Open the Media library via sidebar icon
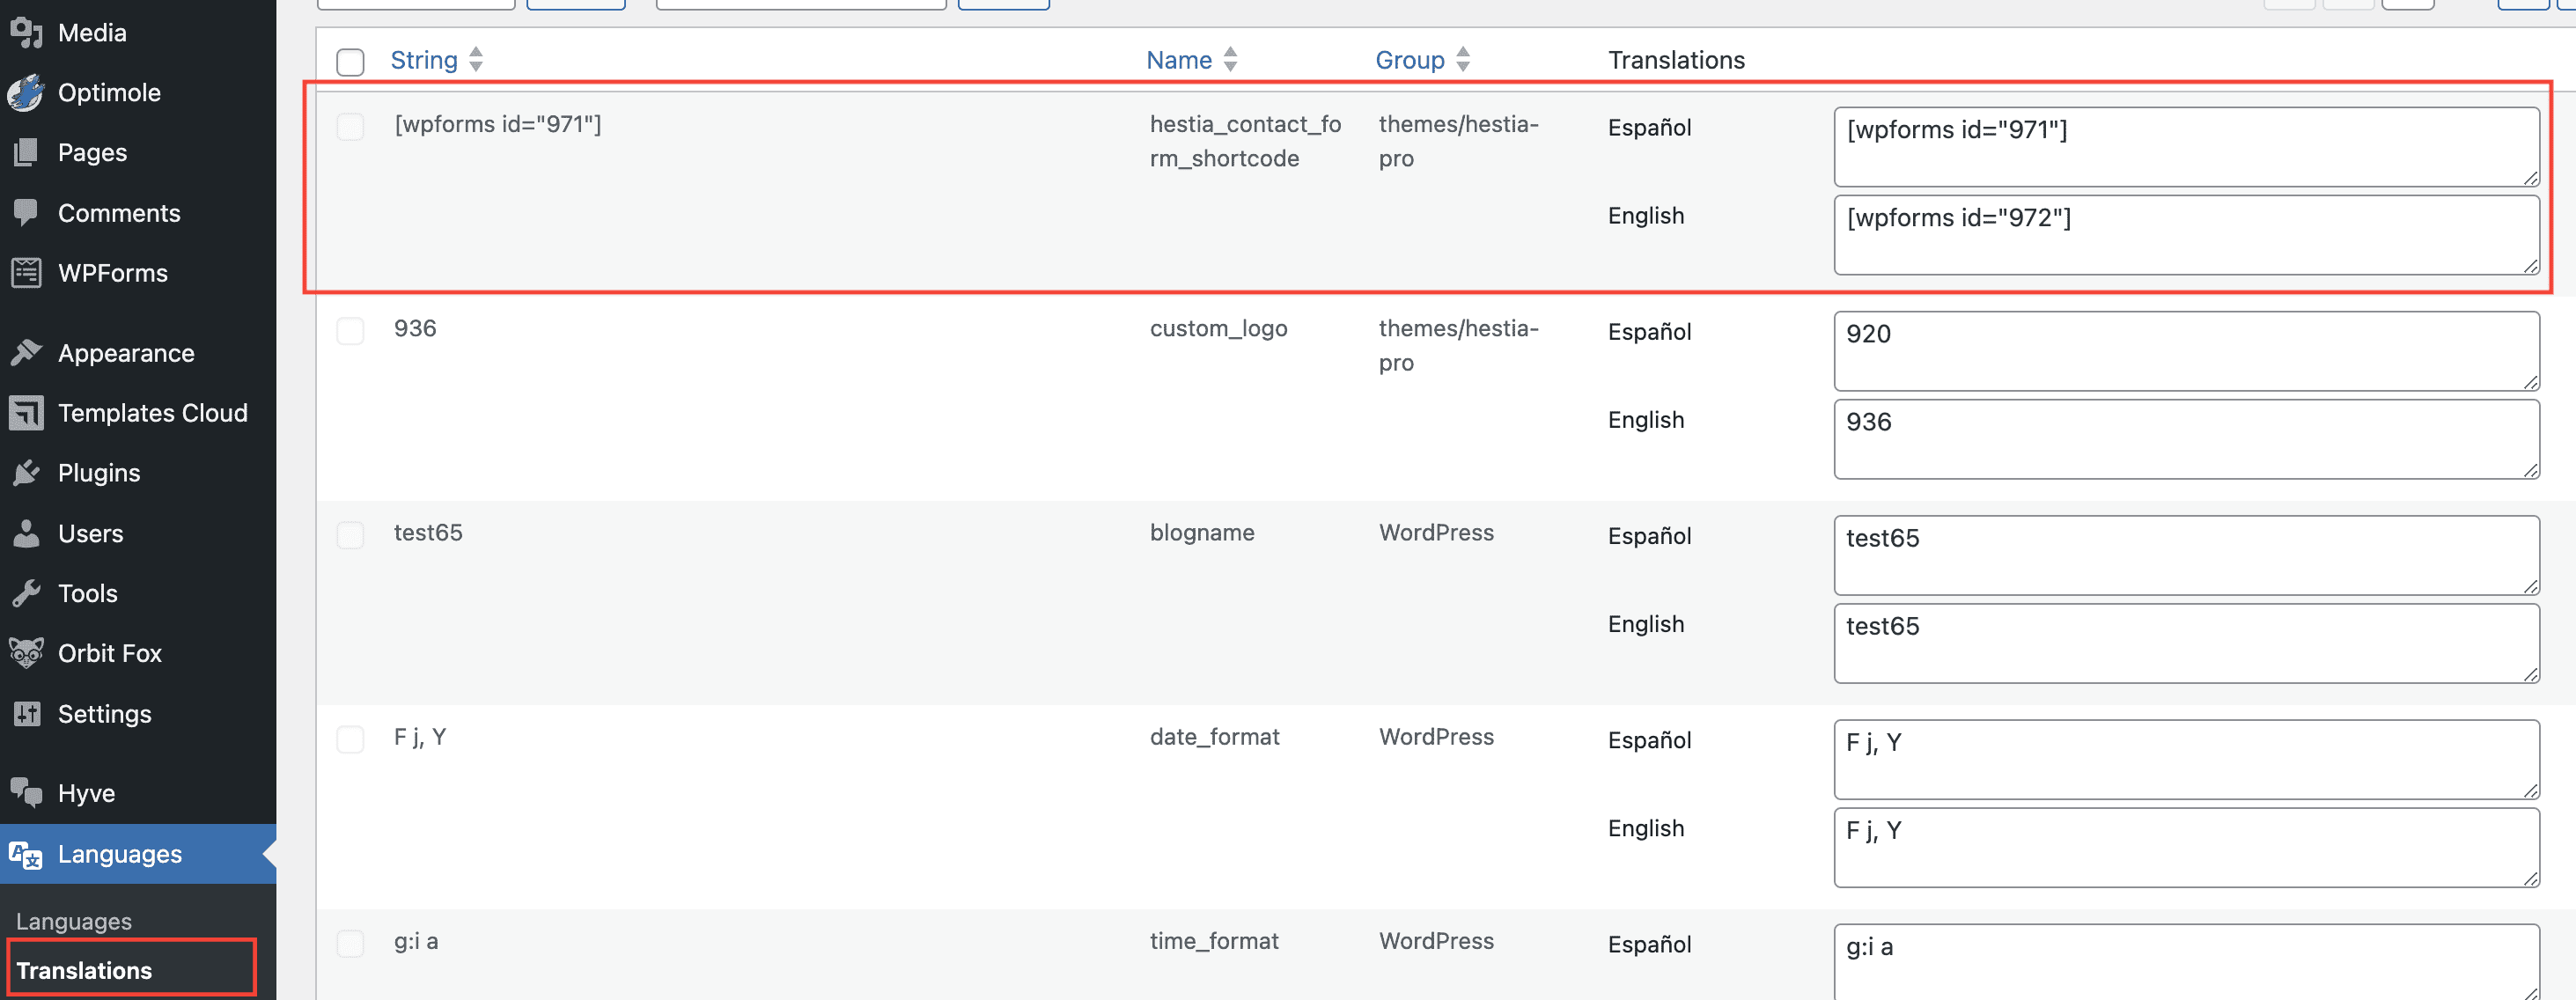The height and width of the screenshot is (1000, 2576). click(27, 32)
